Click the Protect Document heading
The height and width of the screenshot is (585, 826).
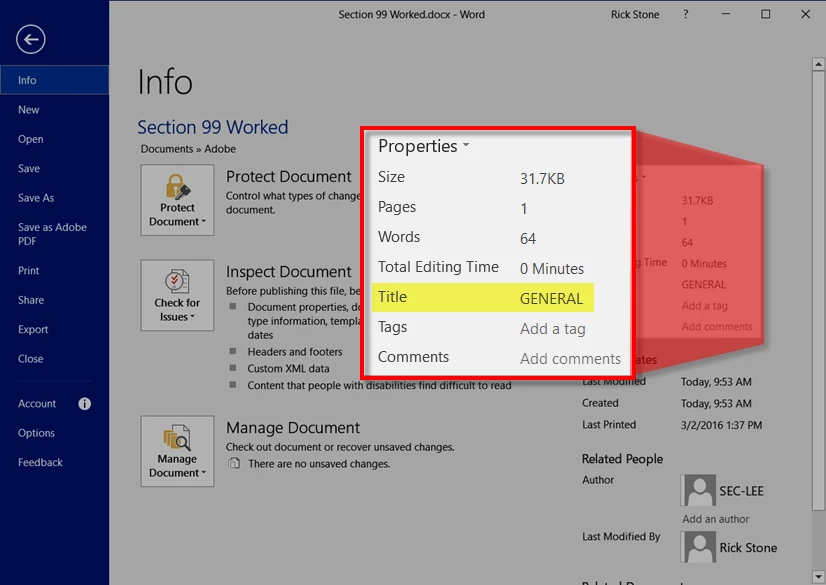tap(288, 176)
